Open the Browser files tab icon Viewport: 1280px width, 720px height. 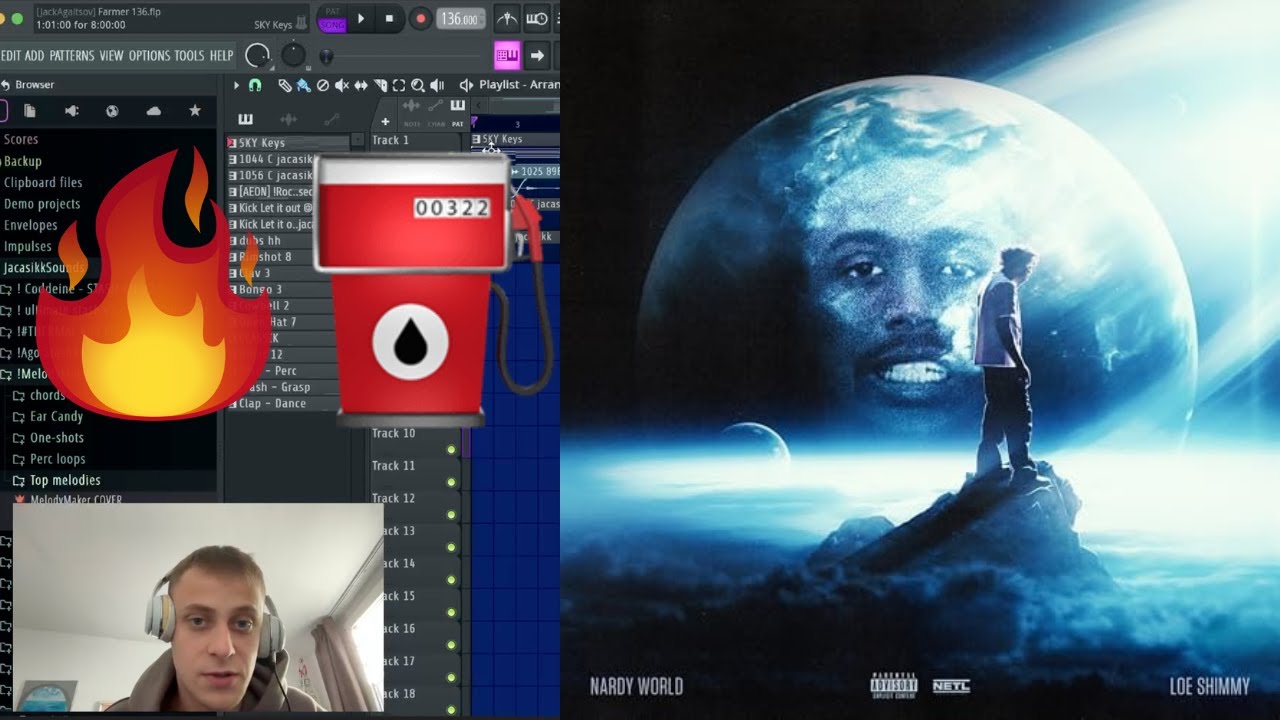pos(30,111)
